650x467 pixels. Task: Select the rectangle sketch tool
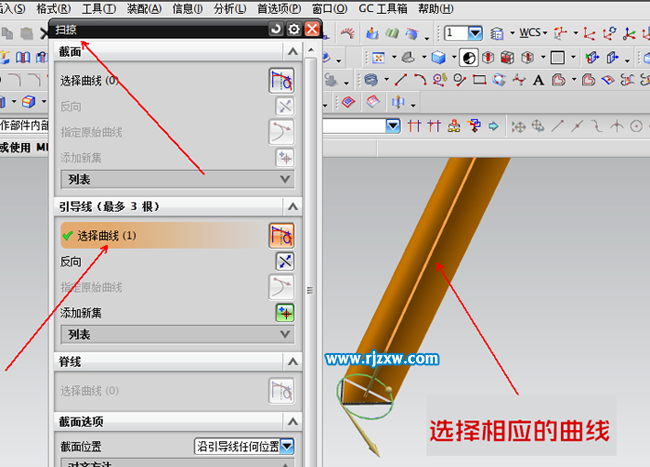pyautogui.click(x=479, y=80)
